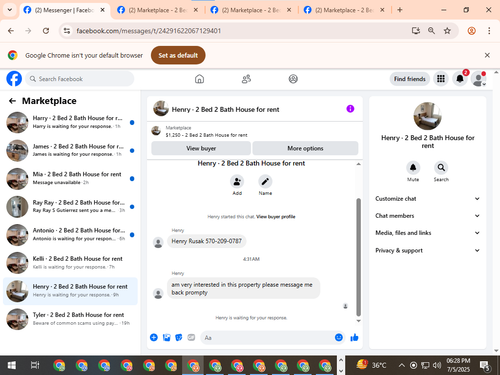500x375 pixels.
Task: Expand Customize chat section
Action: coord(428,199)
